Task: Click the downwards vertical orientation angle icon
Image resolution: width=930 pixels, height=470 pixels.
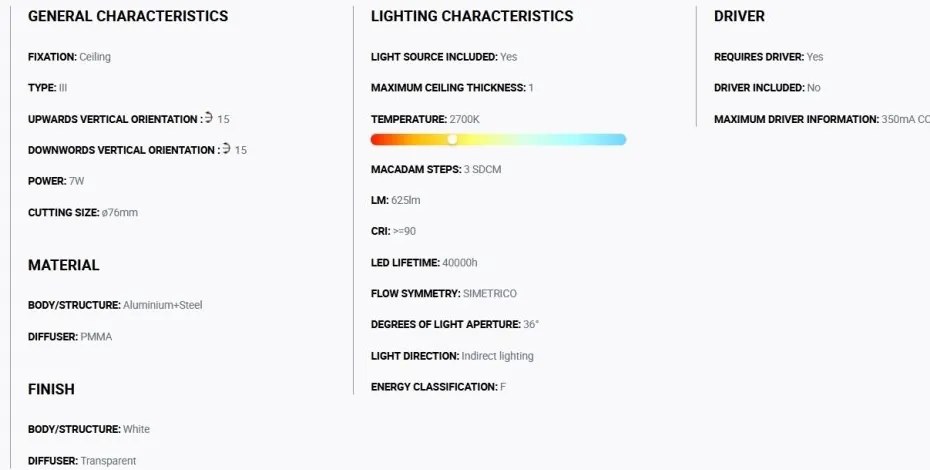Action: coord(226,148)
